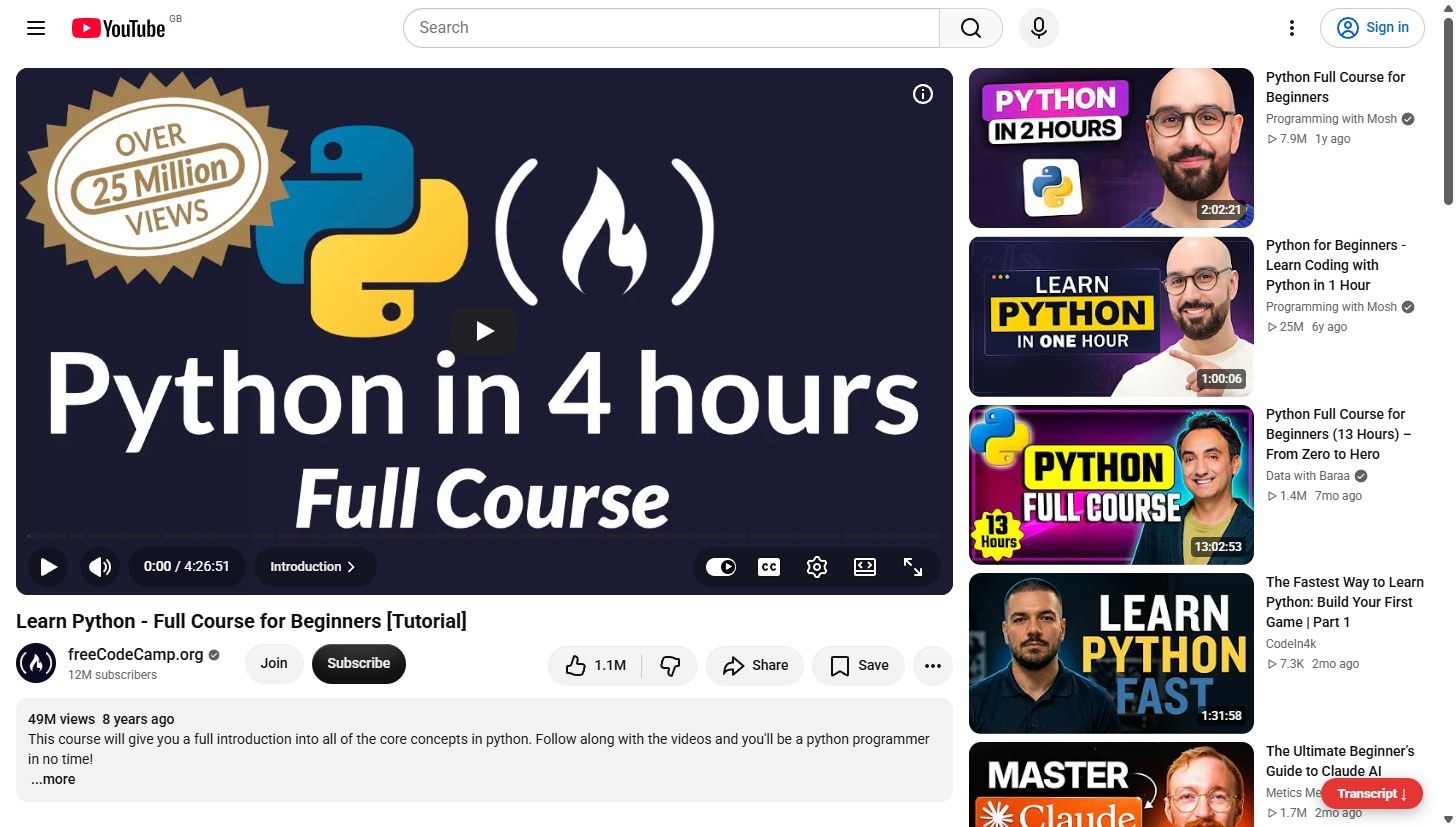This screenshot has height=827, width=1456.
Task: Toggle the autoplay switch
Action: [x=721, y=567]
